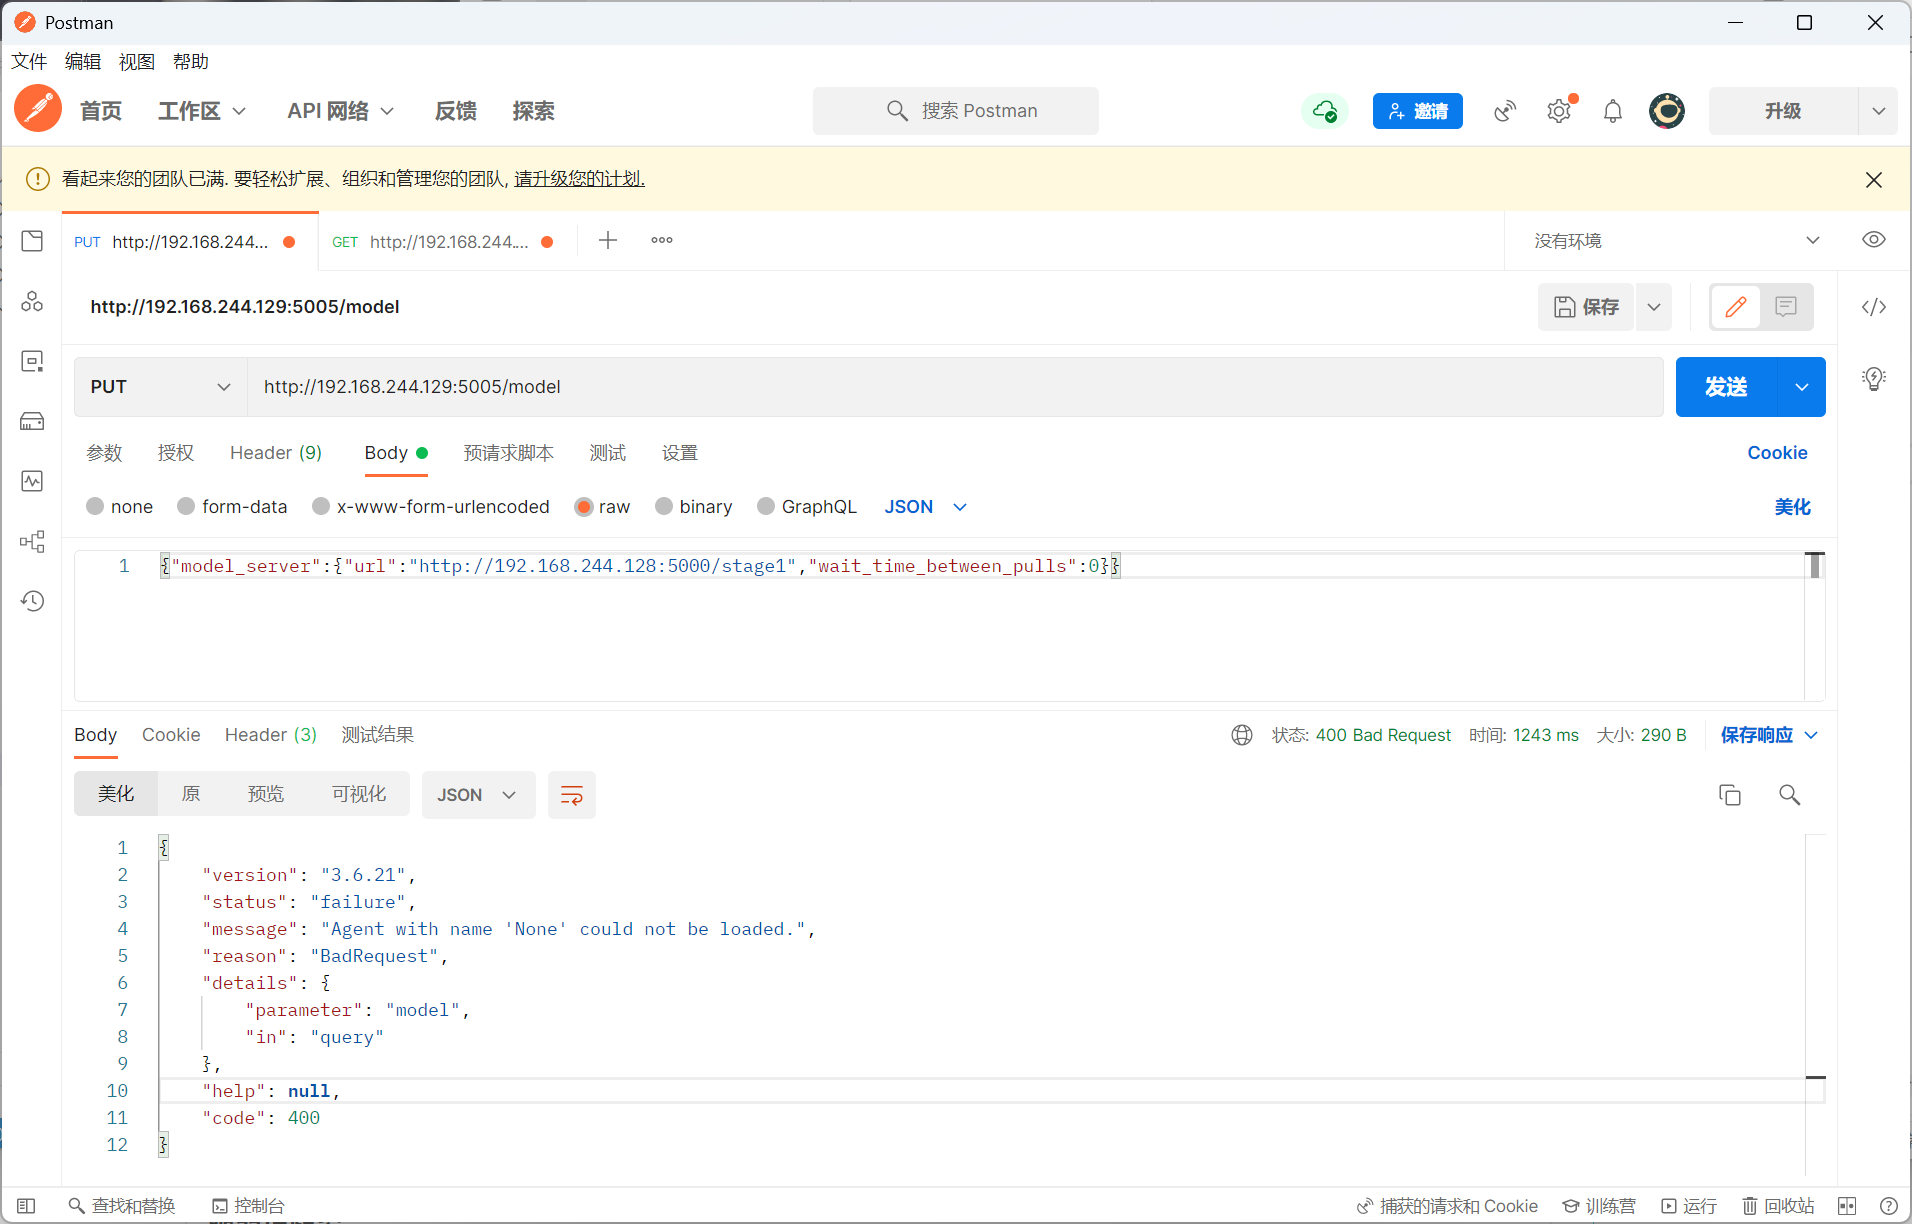Open Mock Servers icon in the sidebar
1912x1224 pixels.
click(x=32, y=421)
